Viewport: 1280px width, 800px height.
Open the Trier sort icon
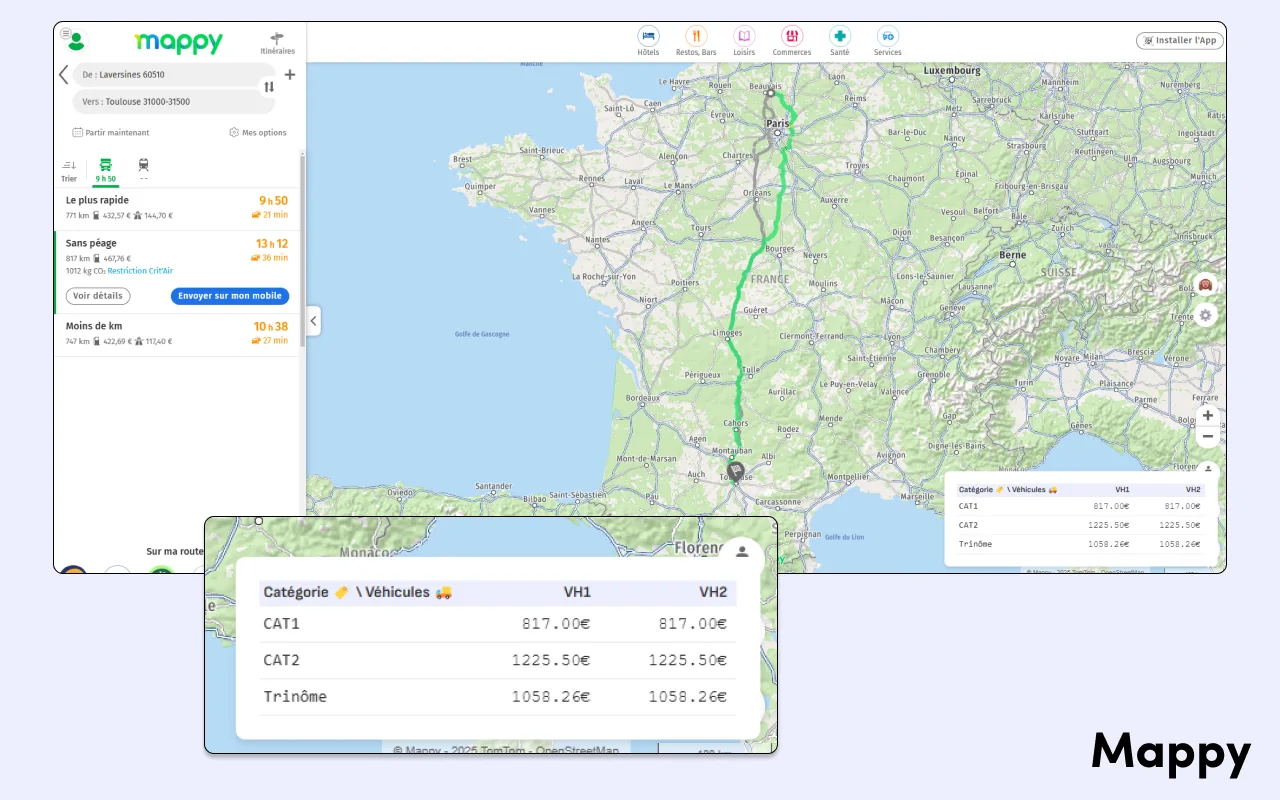[69, 171]
